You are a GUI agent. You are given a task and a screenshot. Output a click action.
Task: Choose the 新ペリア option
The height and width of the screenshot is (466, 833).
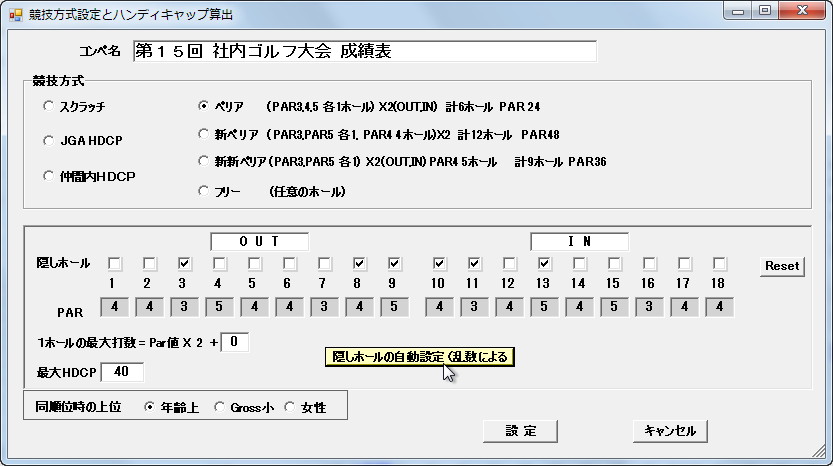(203, 134)
